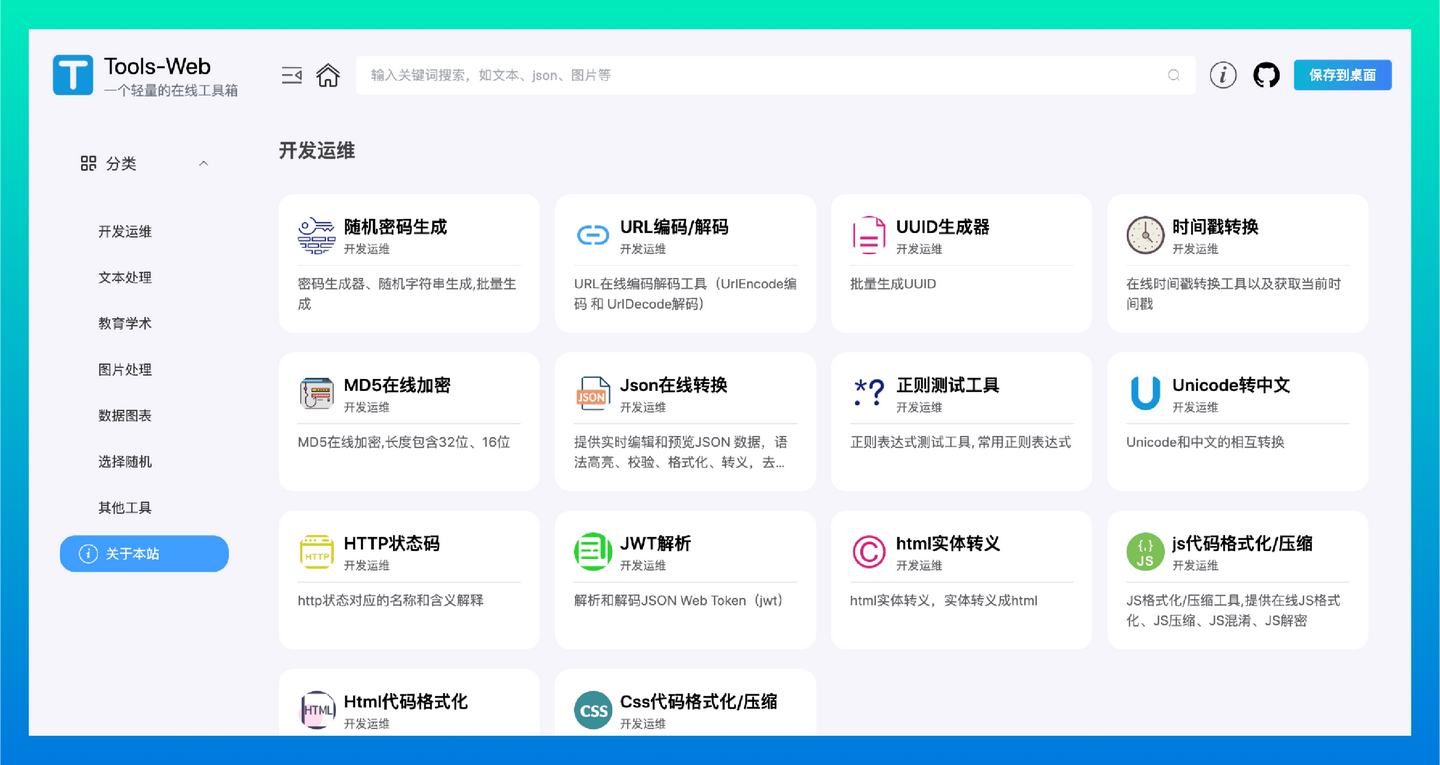The image size is (1440, 765).
Task: Open the 时间戳转换 tool title
Action: pyautogui.click(x=1215, y=227)
